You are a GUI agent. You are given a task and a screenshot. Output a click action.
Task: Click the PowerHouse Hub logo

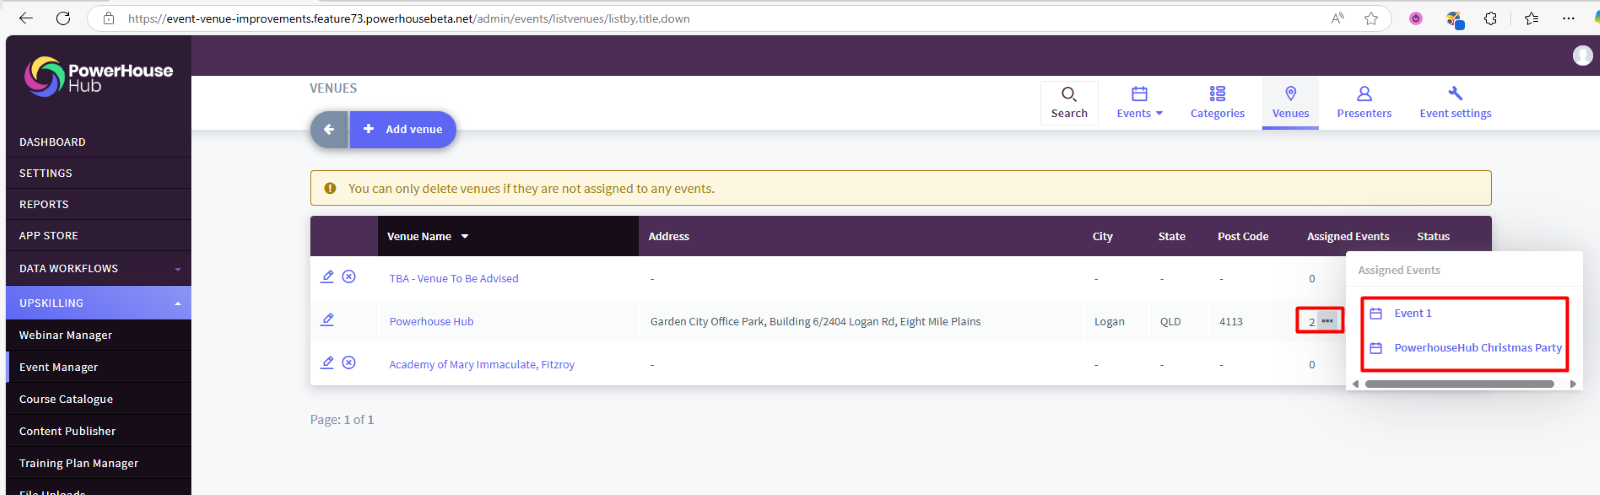[x=98, y=77]
